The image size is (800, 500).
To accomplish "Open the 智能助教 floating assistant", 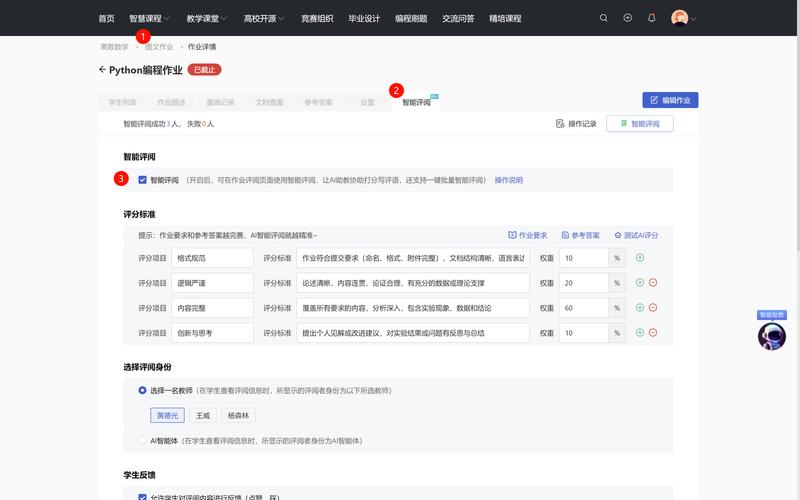I will click(x=771, y=335).
